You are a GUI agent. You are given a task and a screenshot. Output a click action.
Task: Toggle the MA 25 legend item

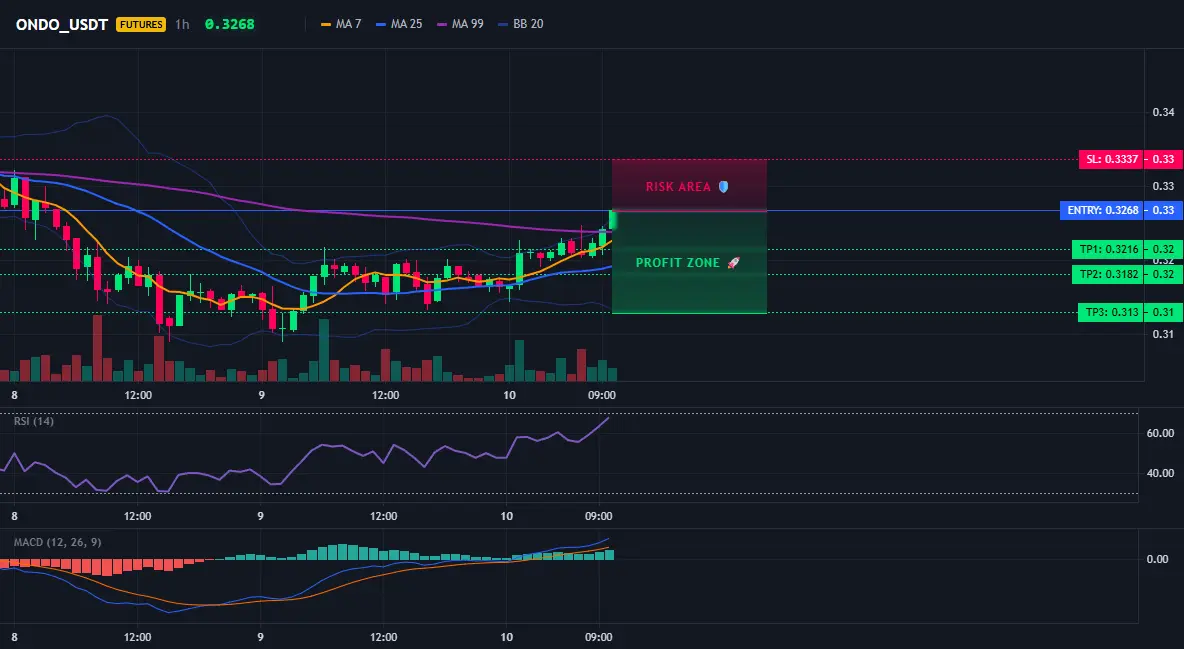(399, 24)
